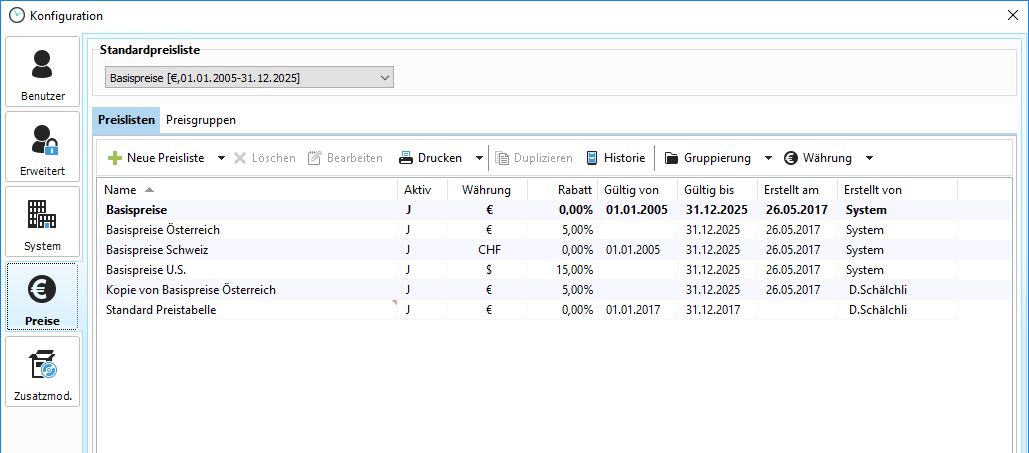1029x453 pixels.
Task: Select the Preislisten tab
Action: 126,120
